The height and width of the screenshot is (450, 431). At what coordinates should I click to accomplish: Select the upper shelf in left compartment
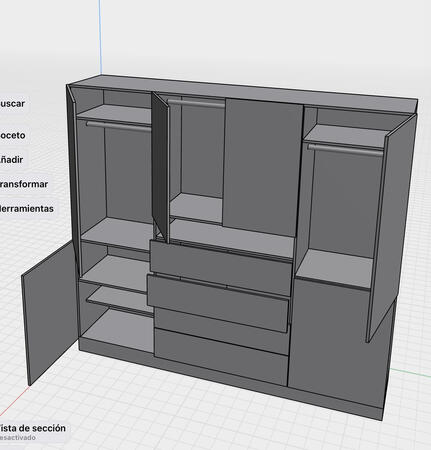coord(115,115)
